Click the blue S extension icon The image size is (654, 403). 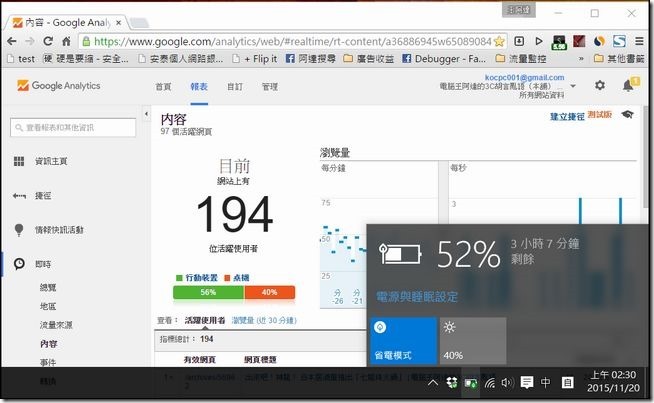619,41
